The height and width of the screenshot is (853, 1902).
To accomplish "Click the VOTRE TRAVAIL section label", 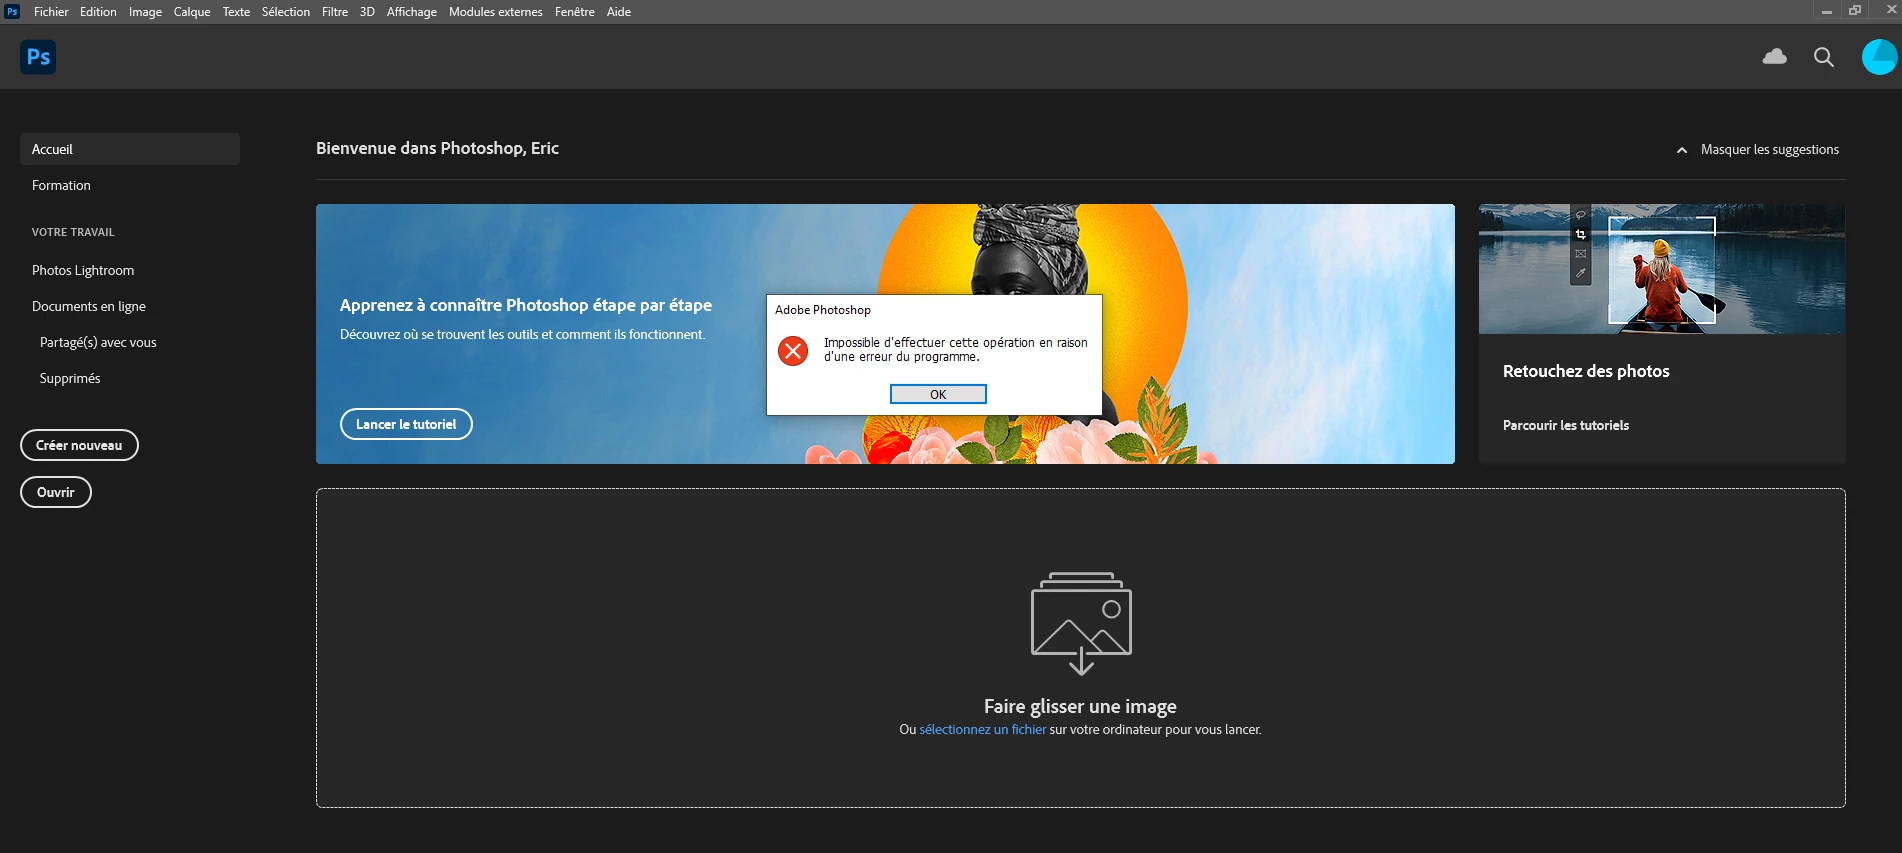I will coord(73,232).
